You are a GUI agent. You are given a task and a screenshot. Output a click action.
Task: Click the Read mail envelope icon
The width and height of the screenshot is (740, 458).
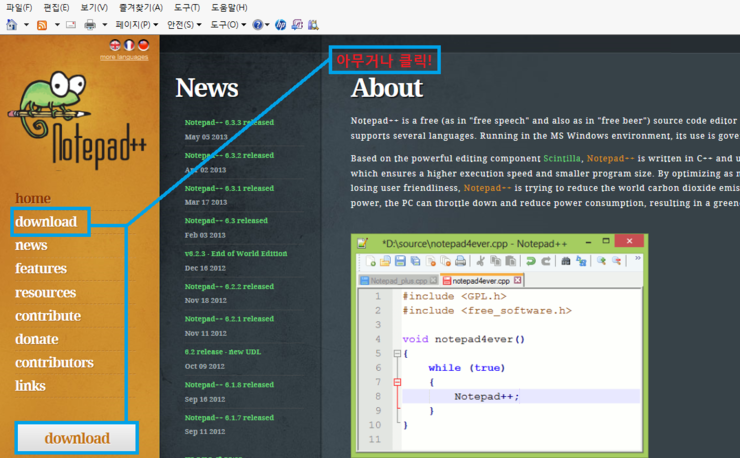pyautogui.click(x=71, y=25)
